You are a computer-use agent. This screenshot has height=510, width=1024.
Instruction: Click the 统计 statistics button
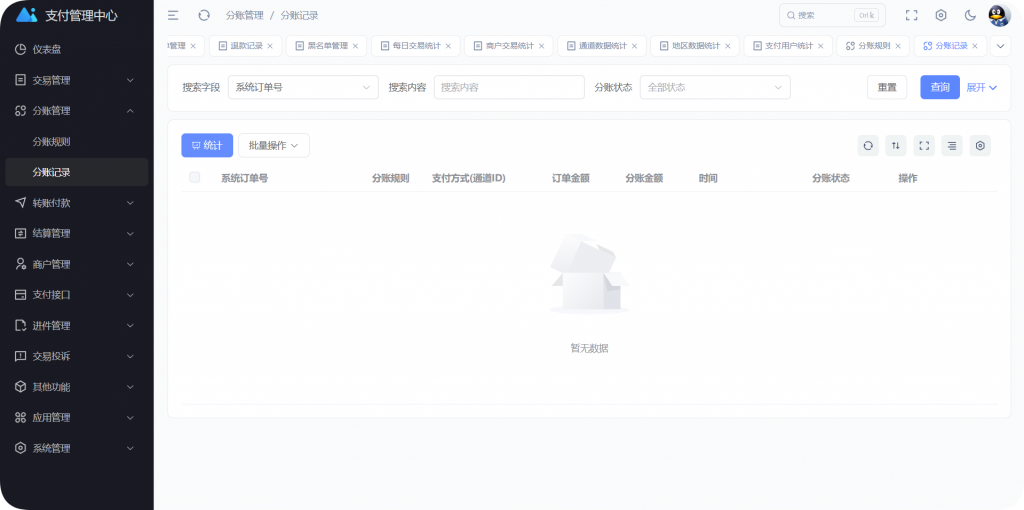207,146
